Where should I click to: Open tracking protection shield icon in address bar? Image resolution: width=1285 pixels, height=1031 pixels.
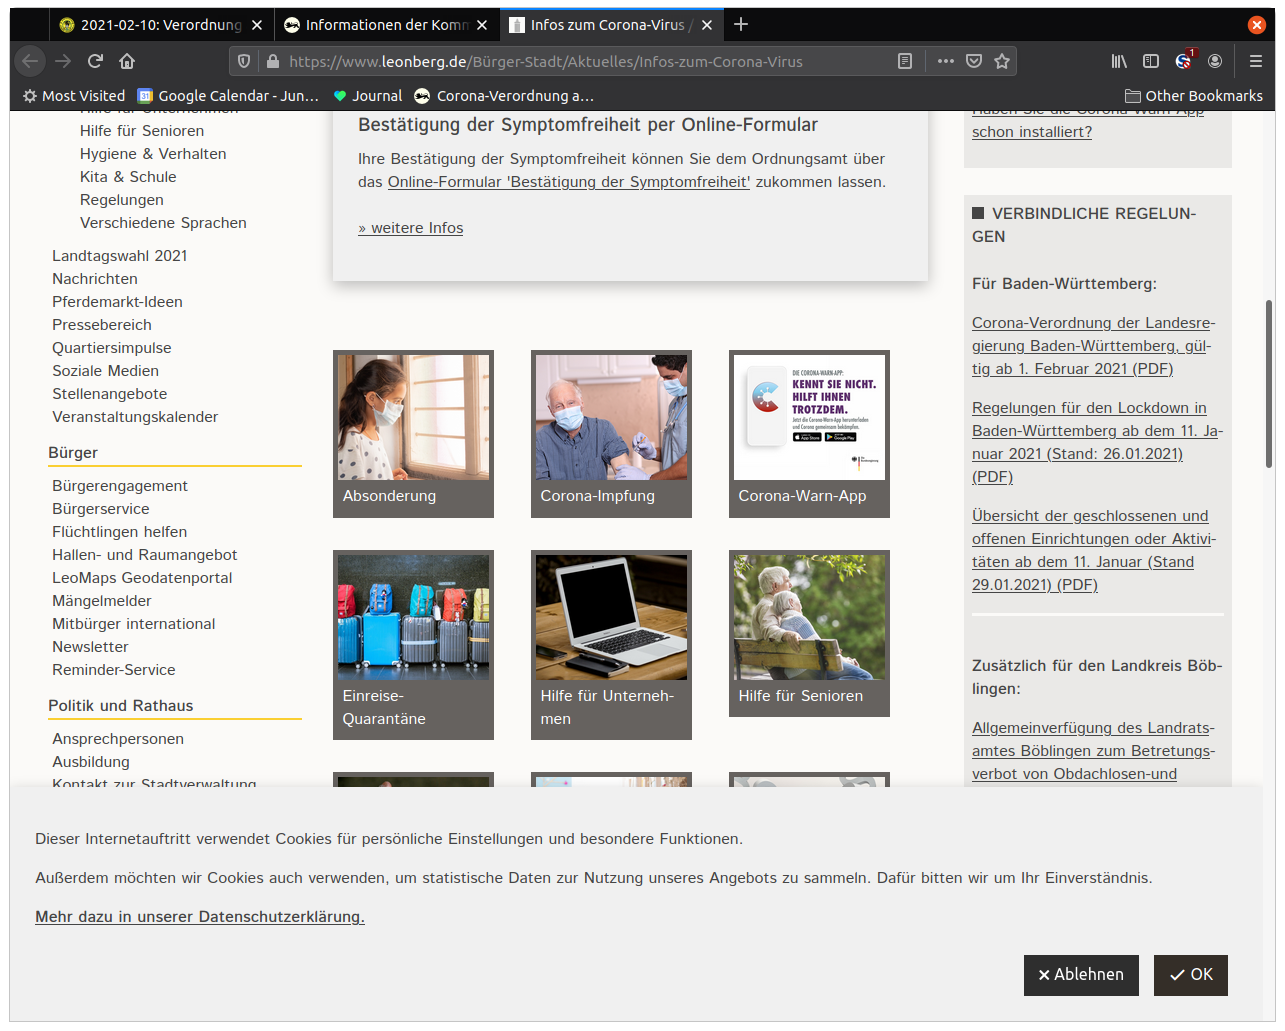tap(244, 61)
